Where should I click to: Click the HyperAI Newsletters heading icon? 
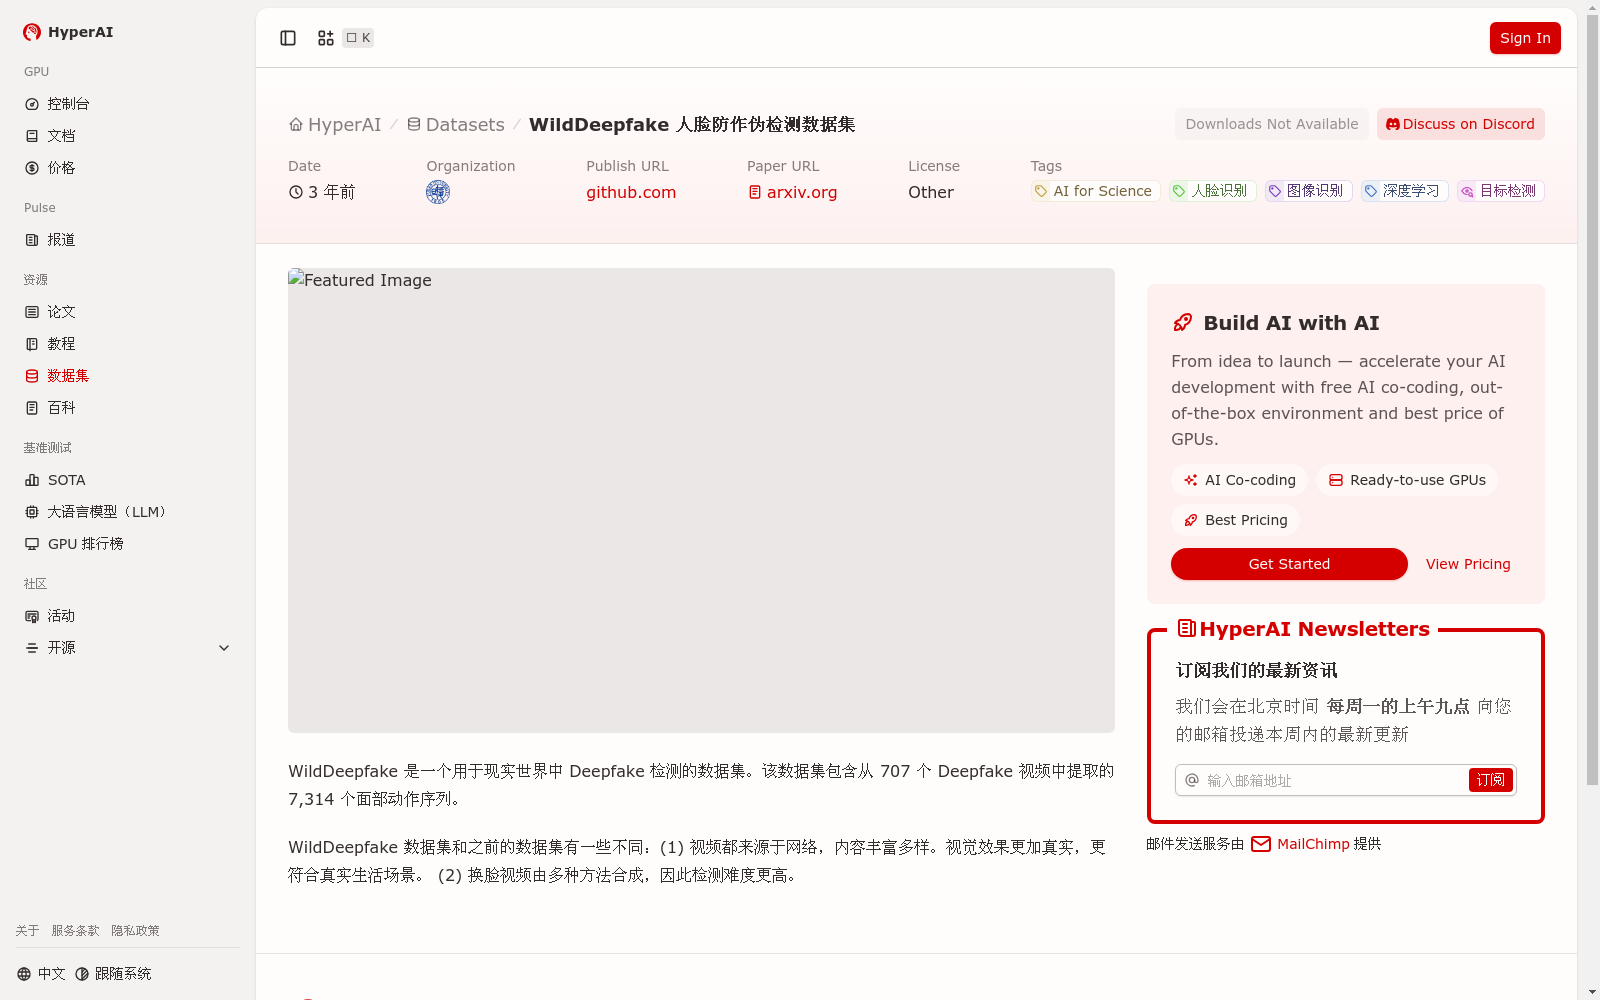[x=1187, y=628]
